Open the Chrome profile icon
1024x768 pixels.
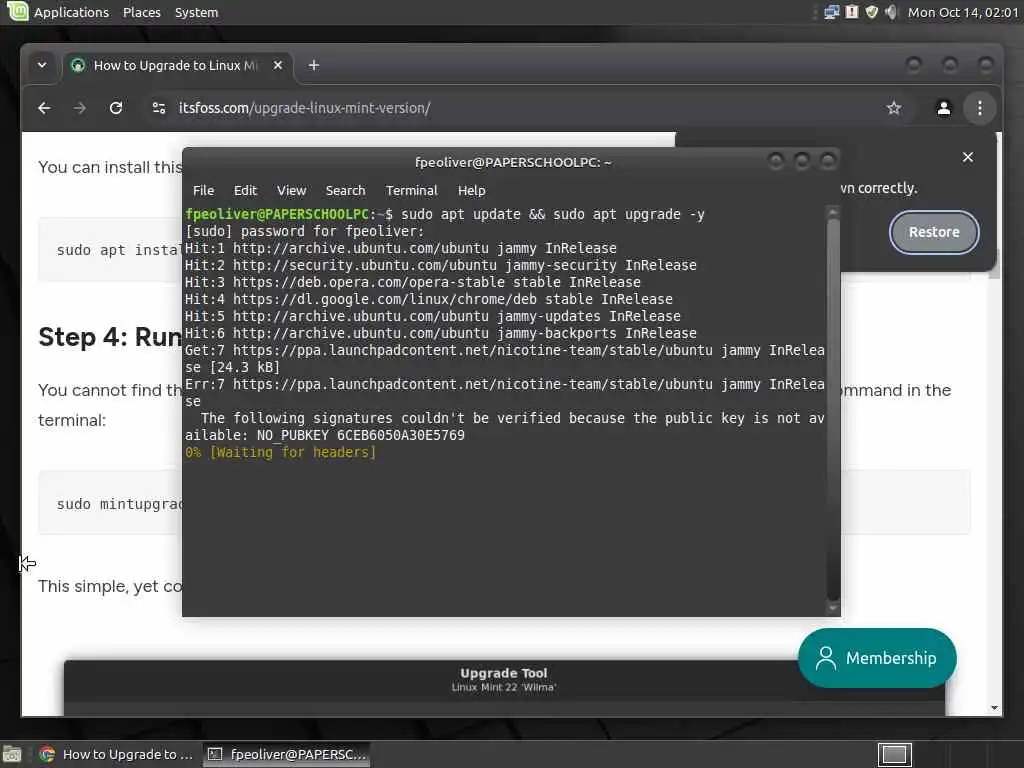click(x=943, y=108)
